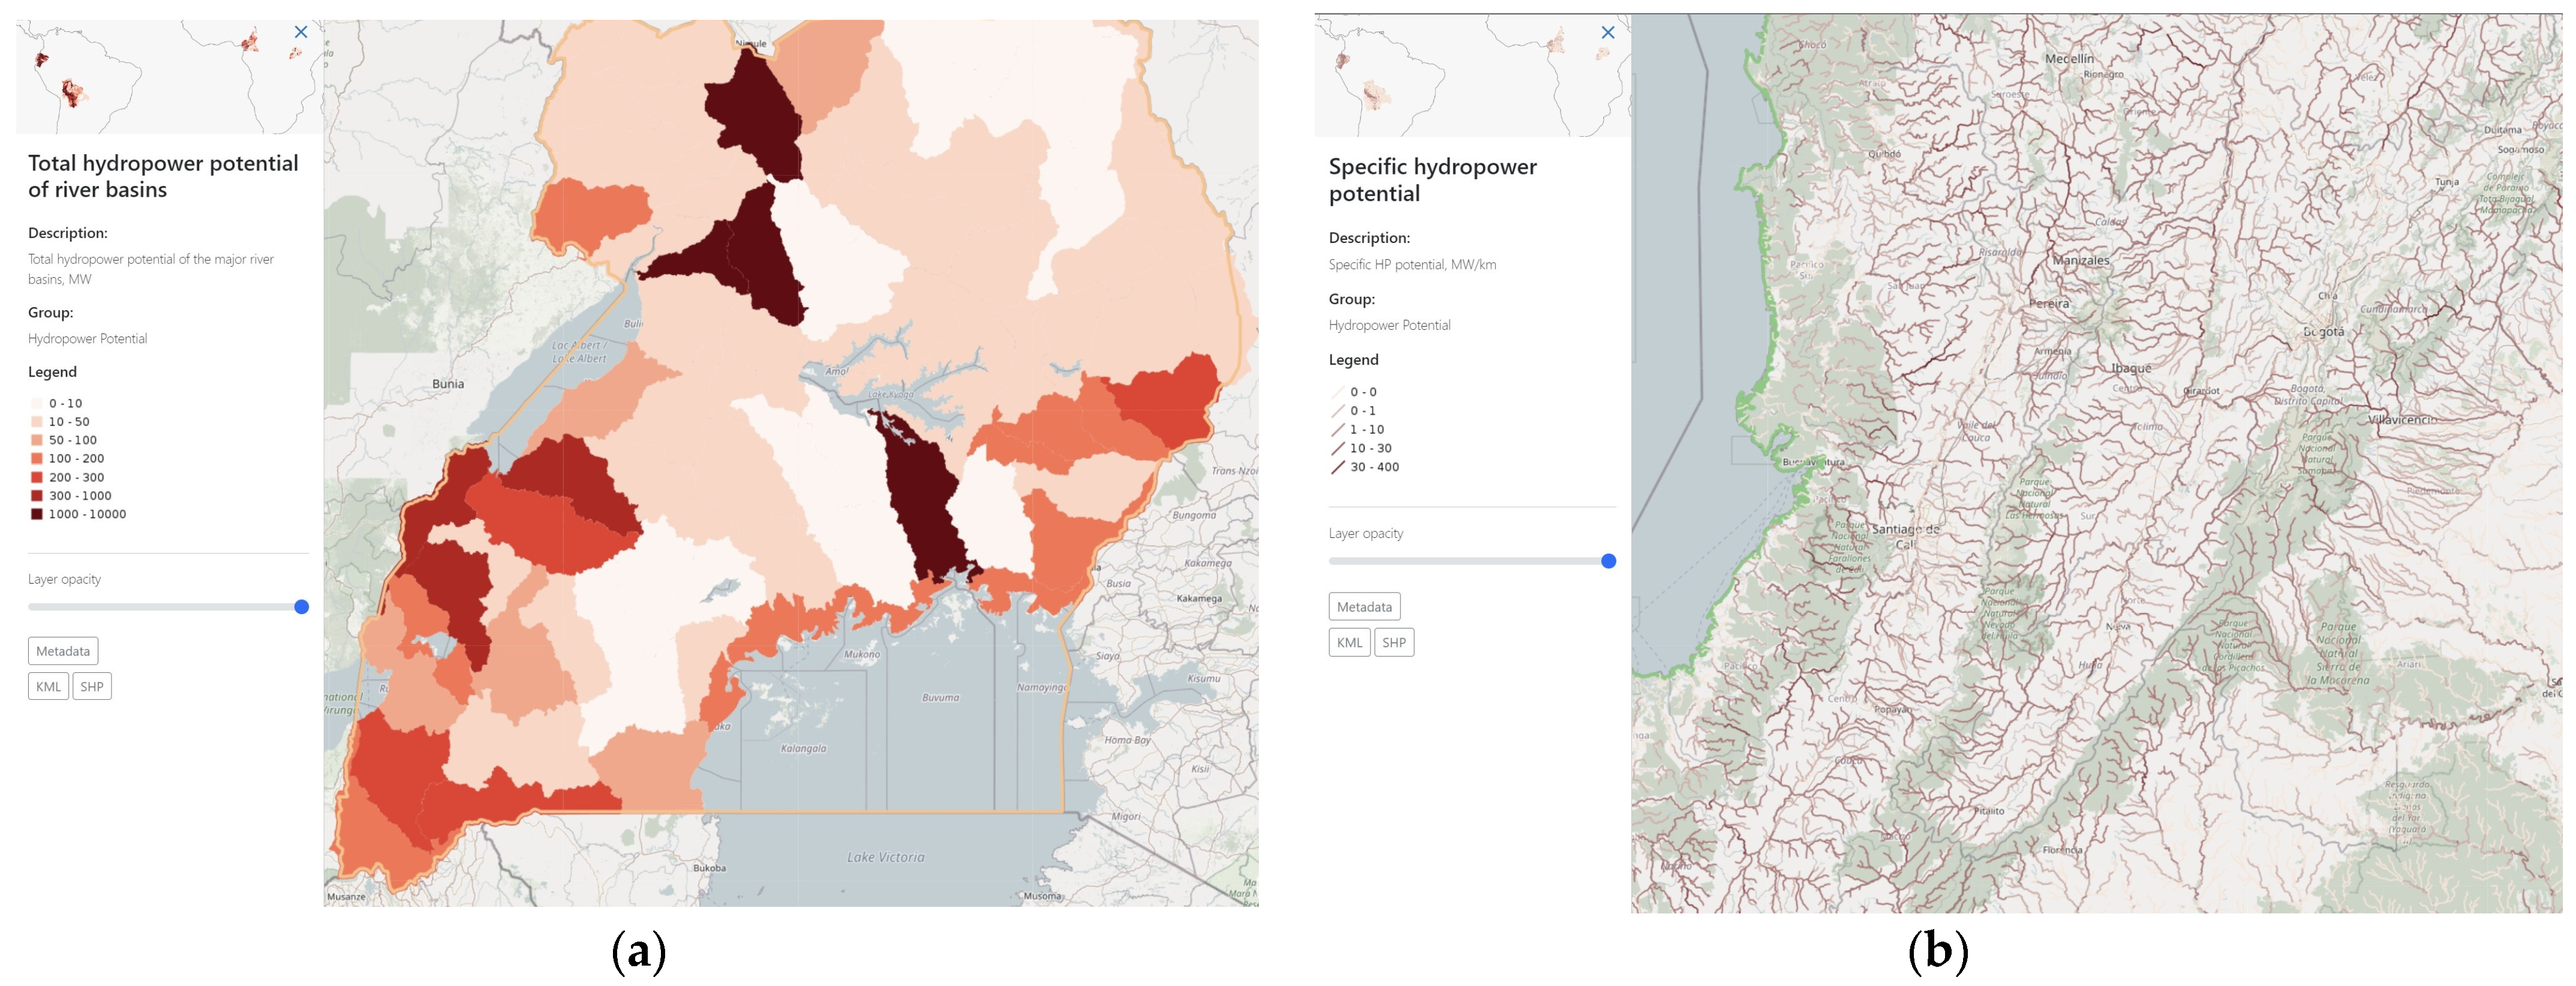Click the 10 - 30 legend line icon

pos(1338,448)
